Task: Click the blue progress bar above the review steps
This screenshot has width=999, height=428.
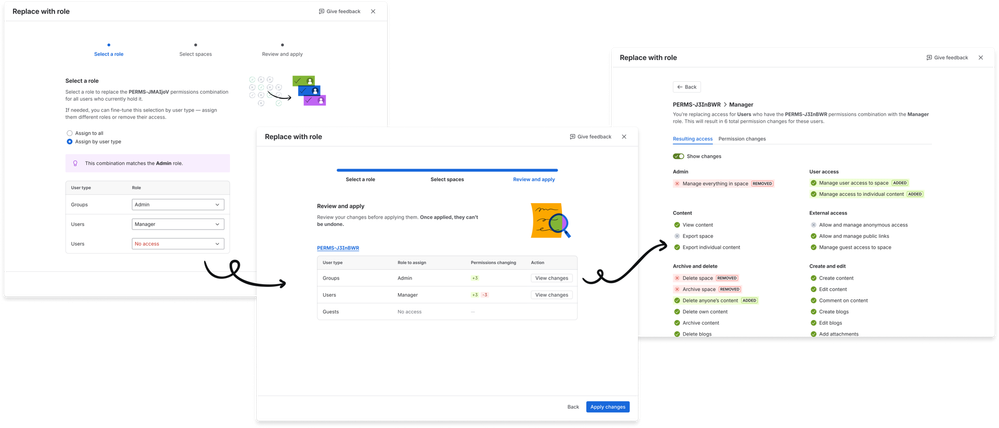Action: pyautogui.click(x=447, y=170)
